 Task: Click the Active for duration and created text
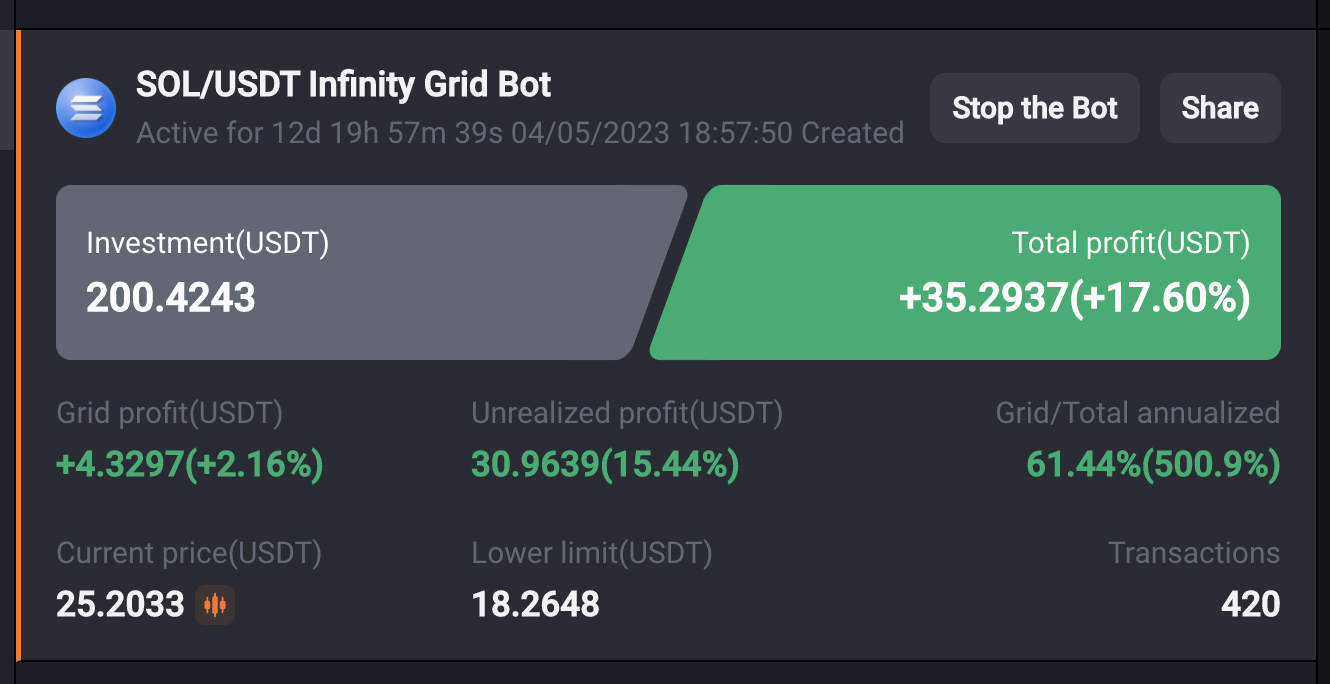point(520,133)
